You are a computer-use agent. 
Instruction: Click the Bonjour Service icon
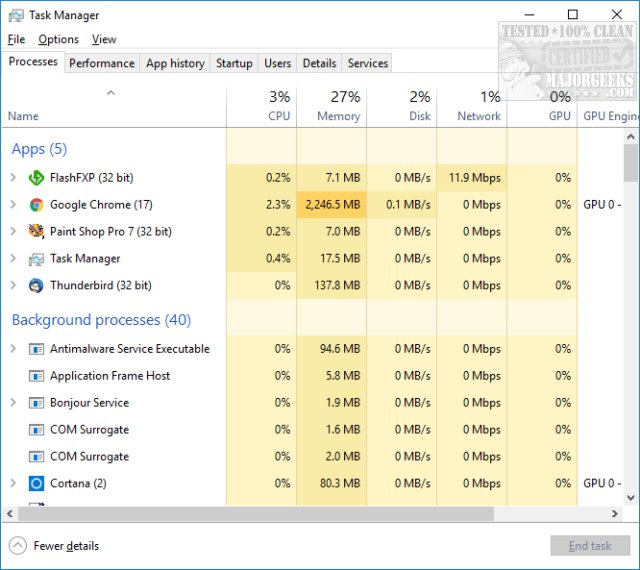(36, 403)
